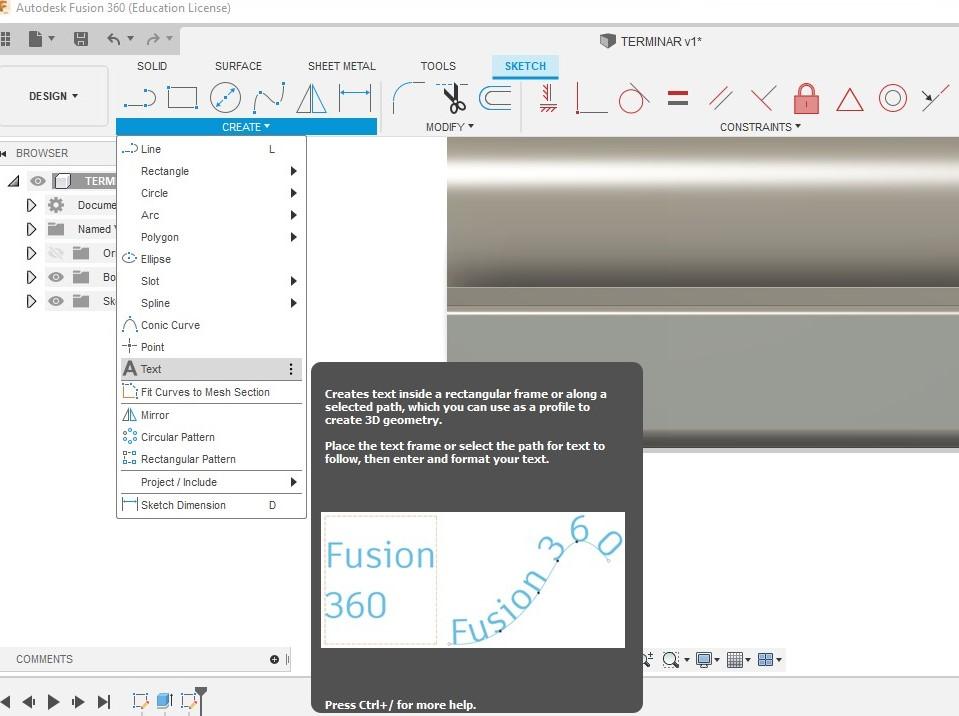This screenshot has height=716, width=959.
Task: Open the Arc submenu in Create menu
Action: pyautogui.click(x=212, y=215)
